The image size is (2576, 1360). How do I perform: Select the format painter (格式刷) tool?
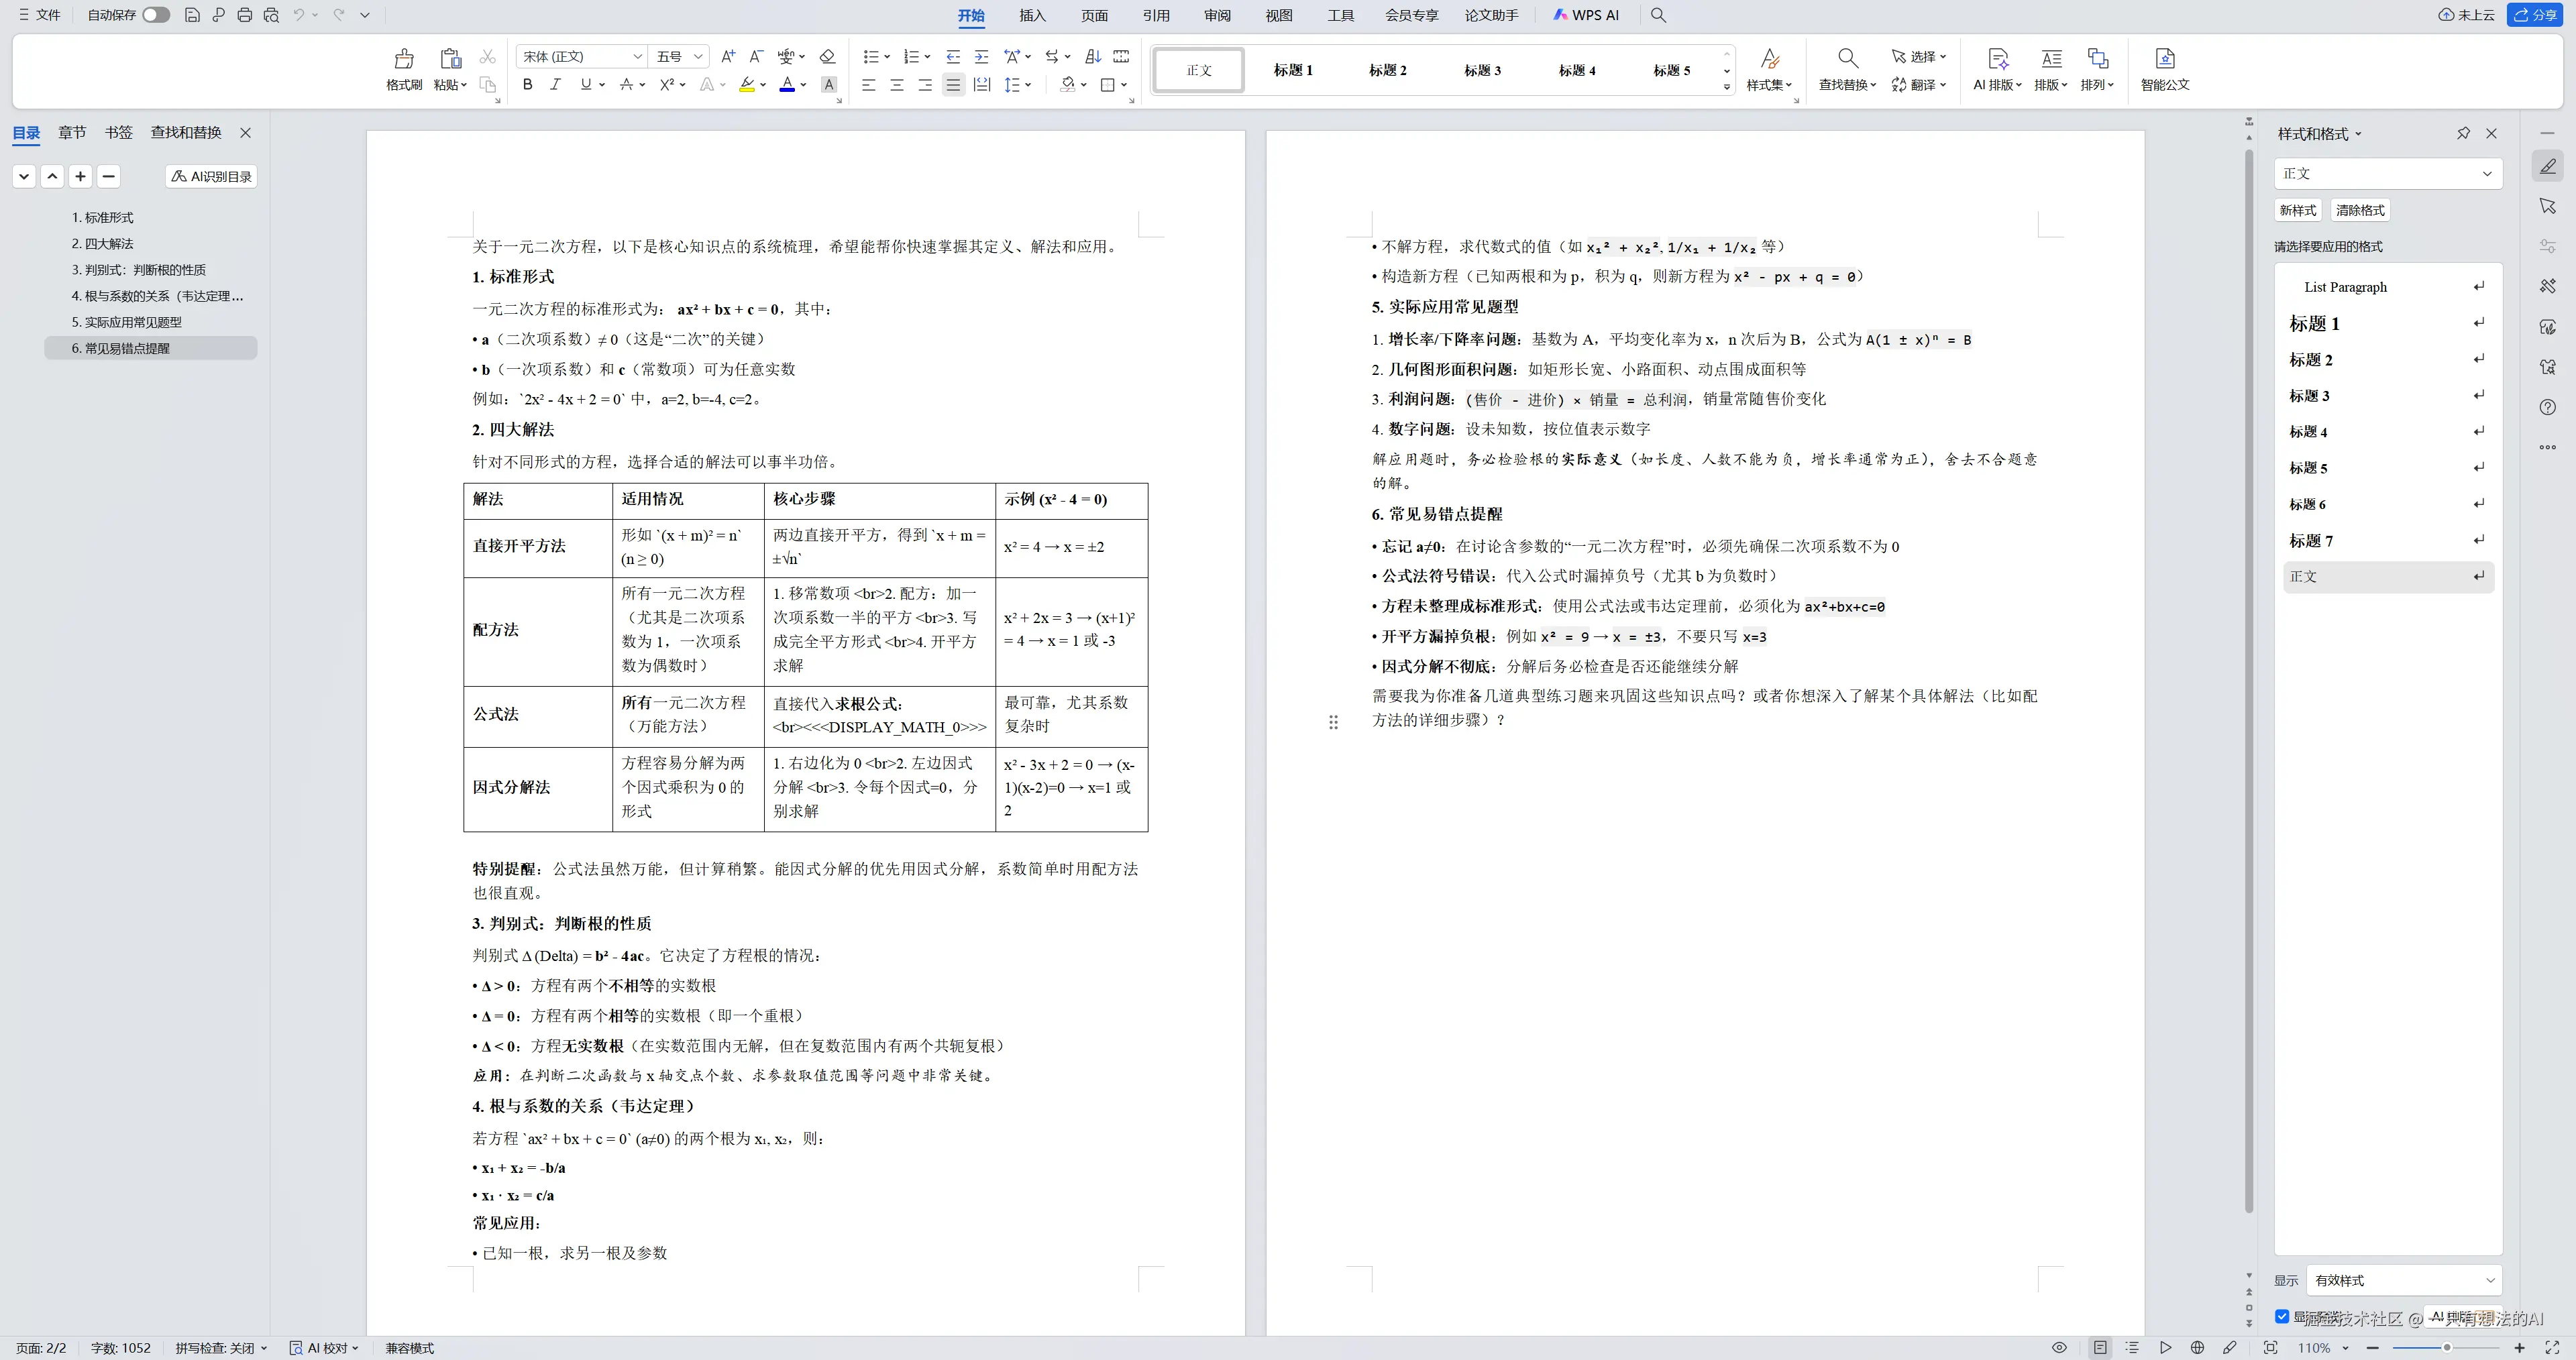pyautogui.click(x=403, y=70)
